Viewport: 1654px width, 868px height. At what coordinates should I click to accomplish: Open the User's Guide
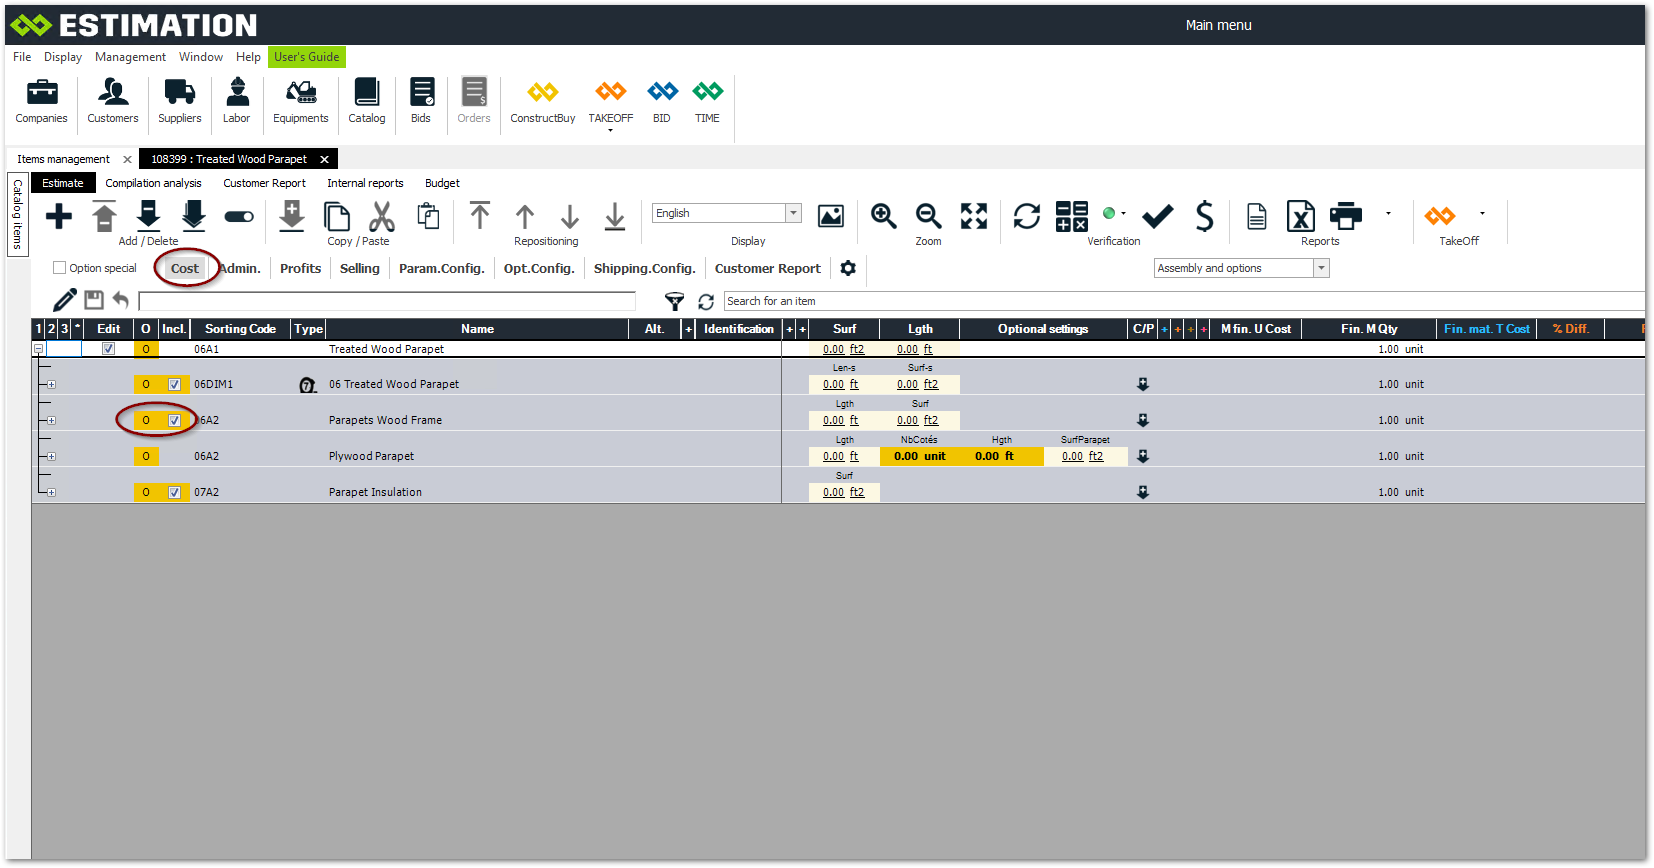[x=306, y=57]
